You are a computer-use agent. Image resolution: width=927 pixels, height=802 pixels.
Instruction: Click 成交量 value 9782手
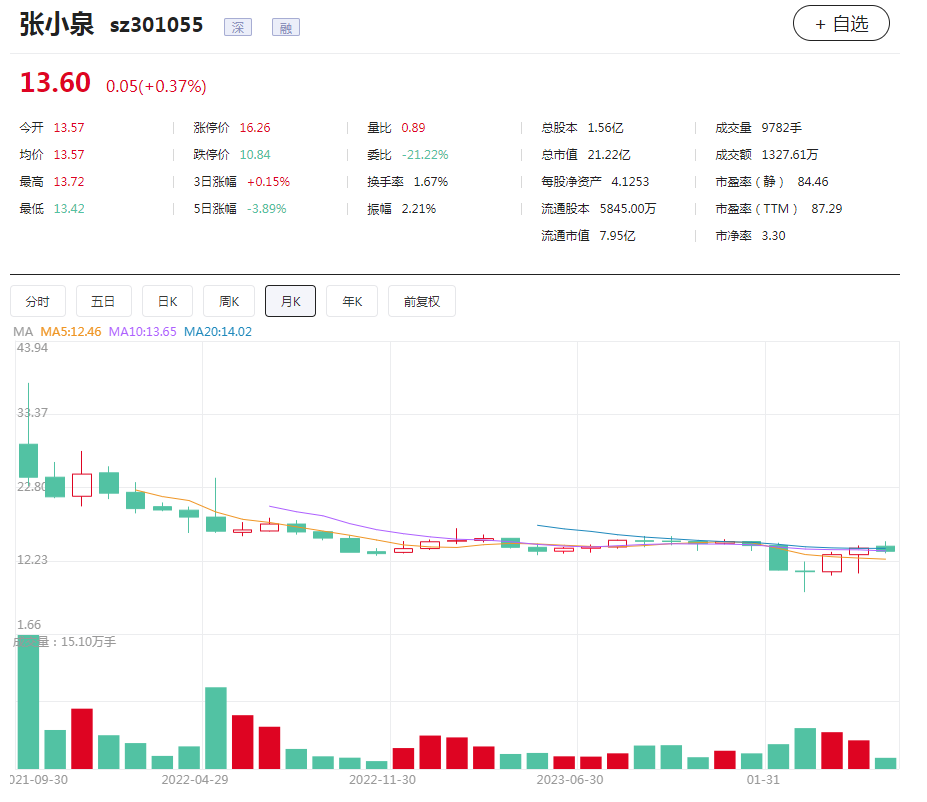click(782, 128)
